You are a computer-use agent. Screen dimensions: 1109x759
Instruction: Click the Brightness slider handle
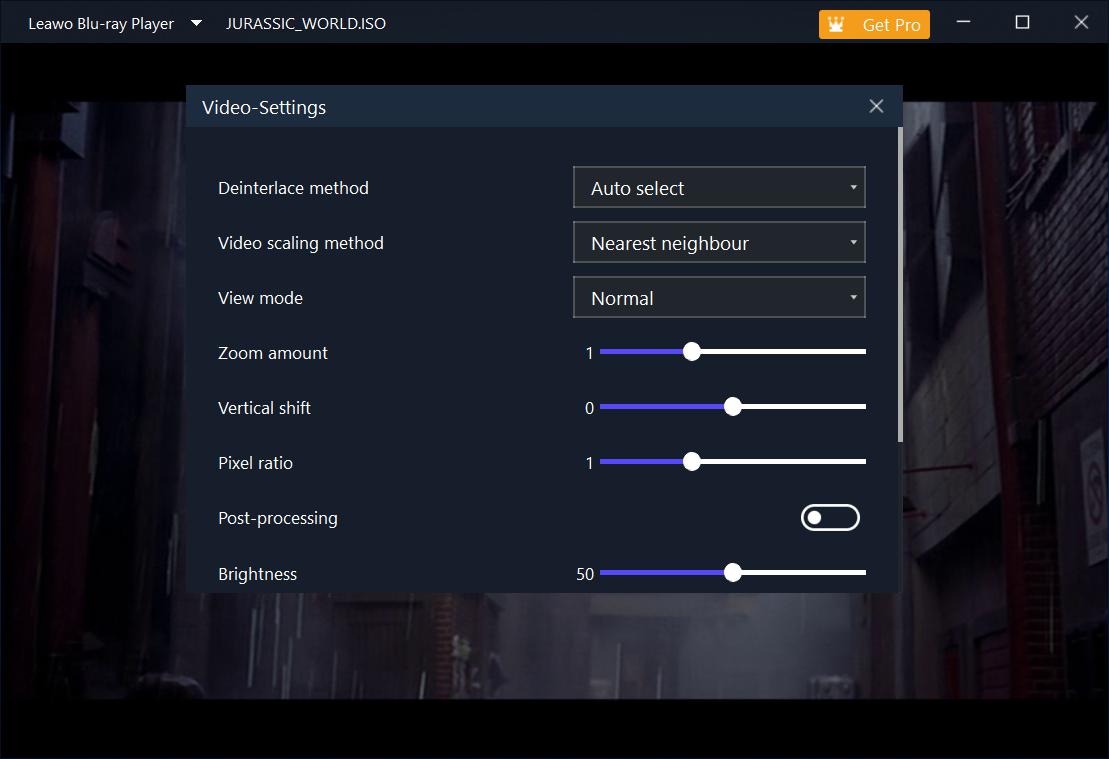pos(732,573)
